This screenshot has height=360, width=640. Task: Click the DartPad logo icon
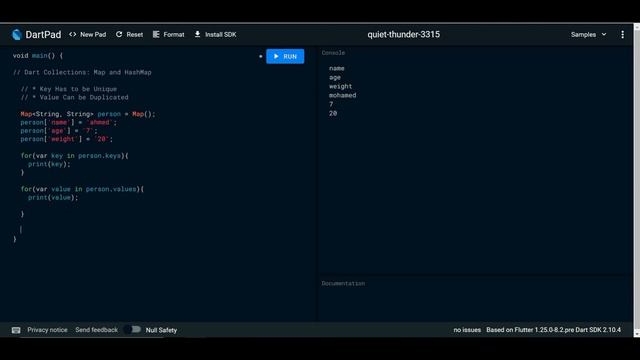17,35
